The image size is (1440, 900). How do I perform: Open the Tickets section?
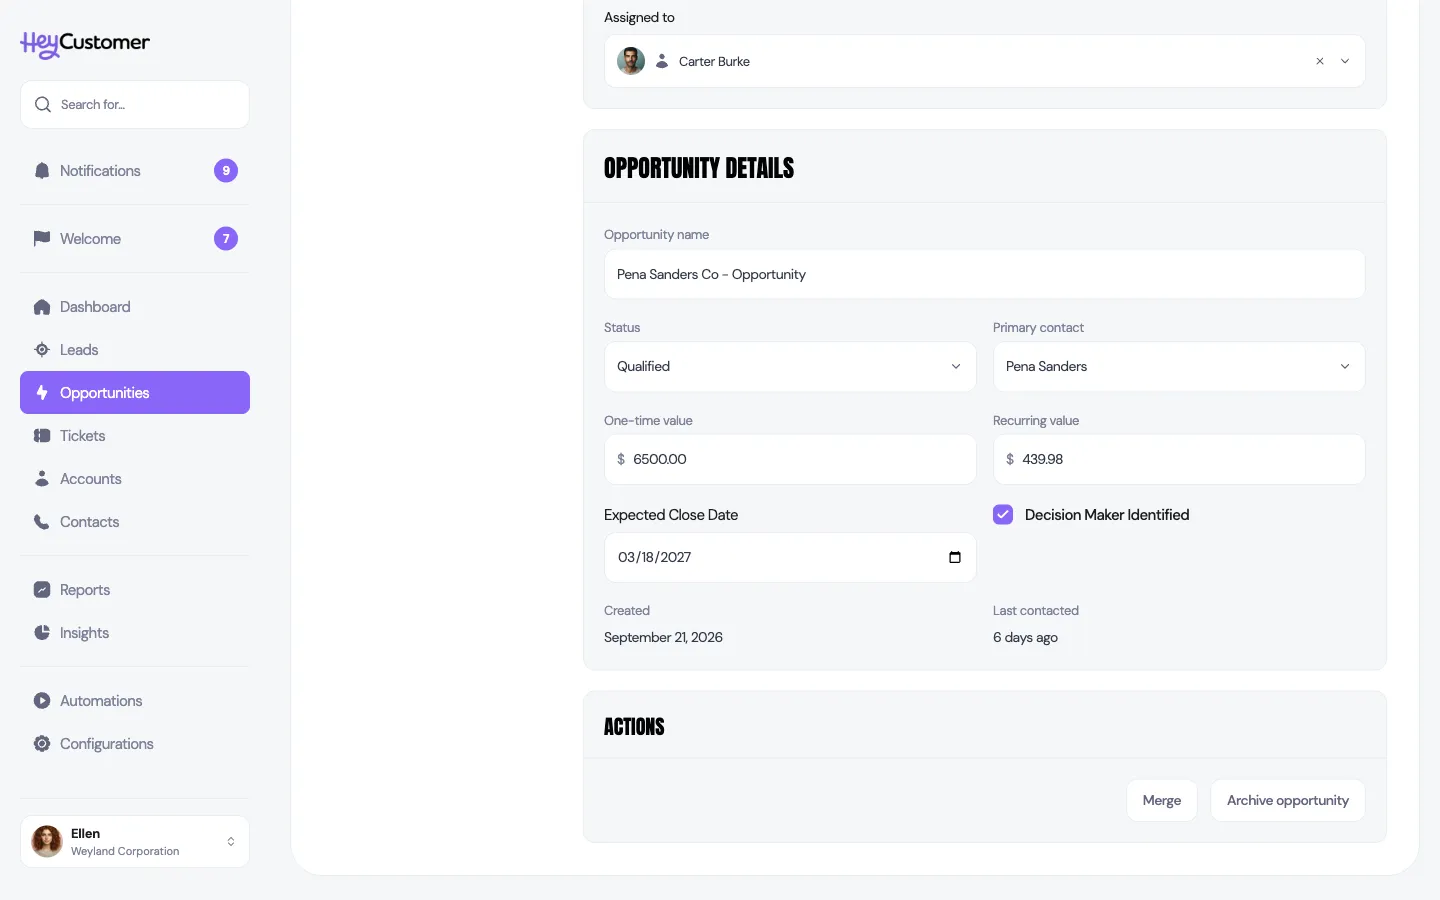point(135,436)
